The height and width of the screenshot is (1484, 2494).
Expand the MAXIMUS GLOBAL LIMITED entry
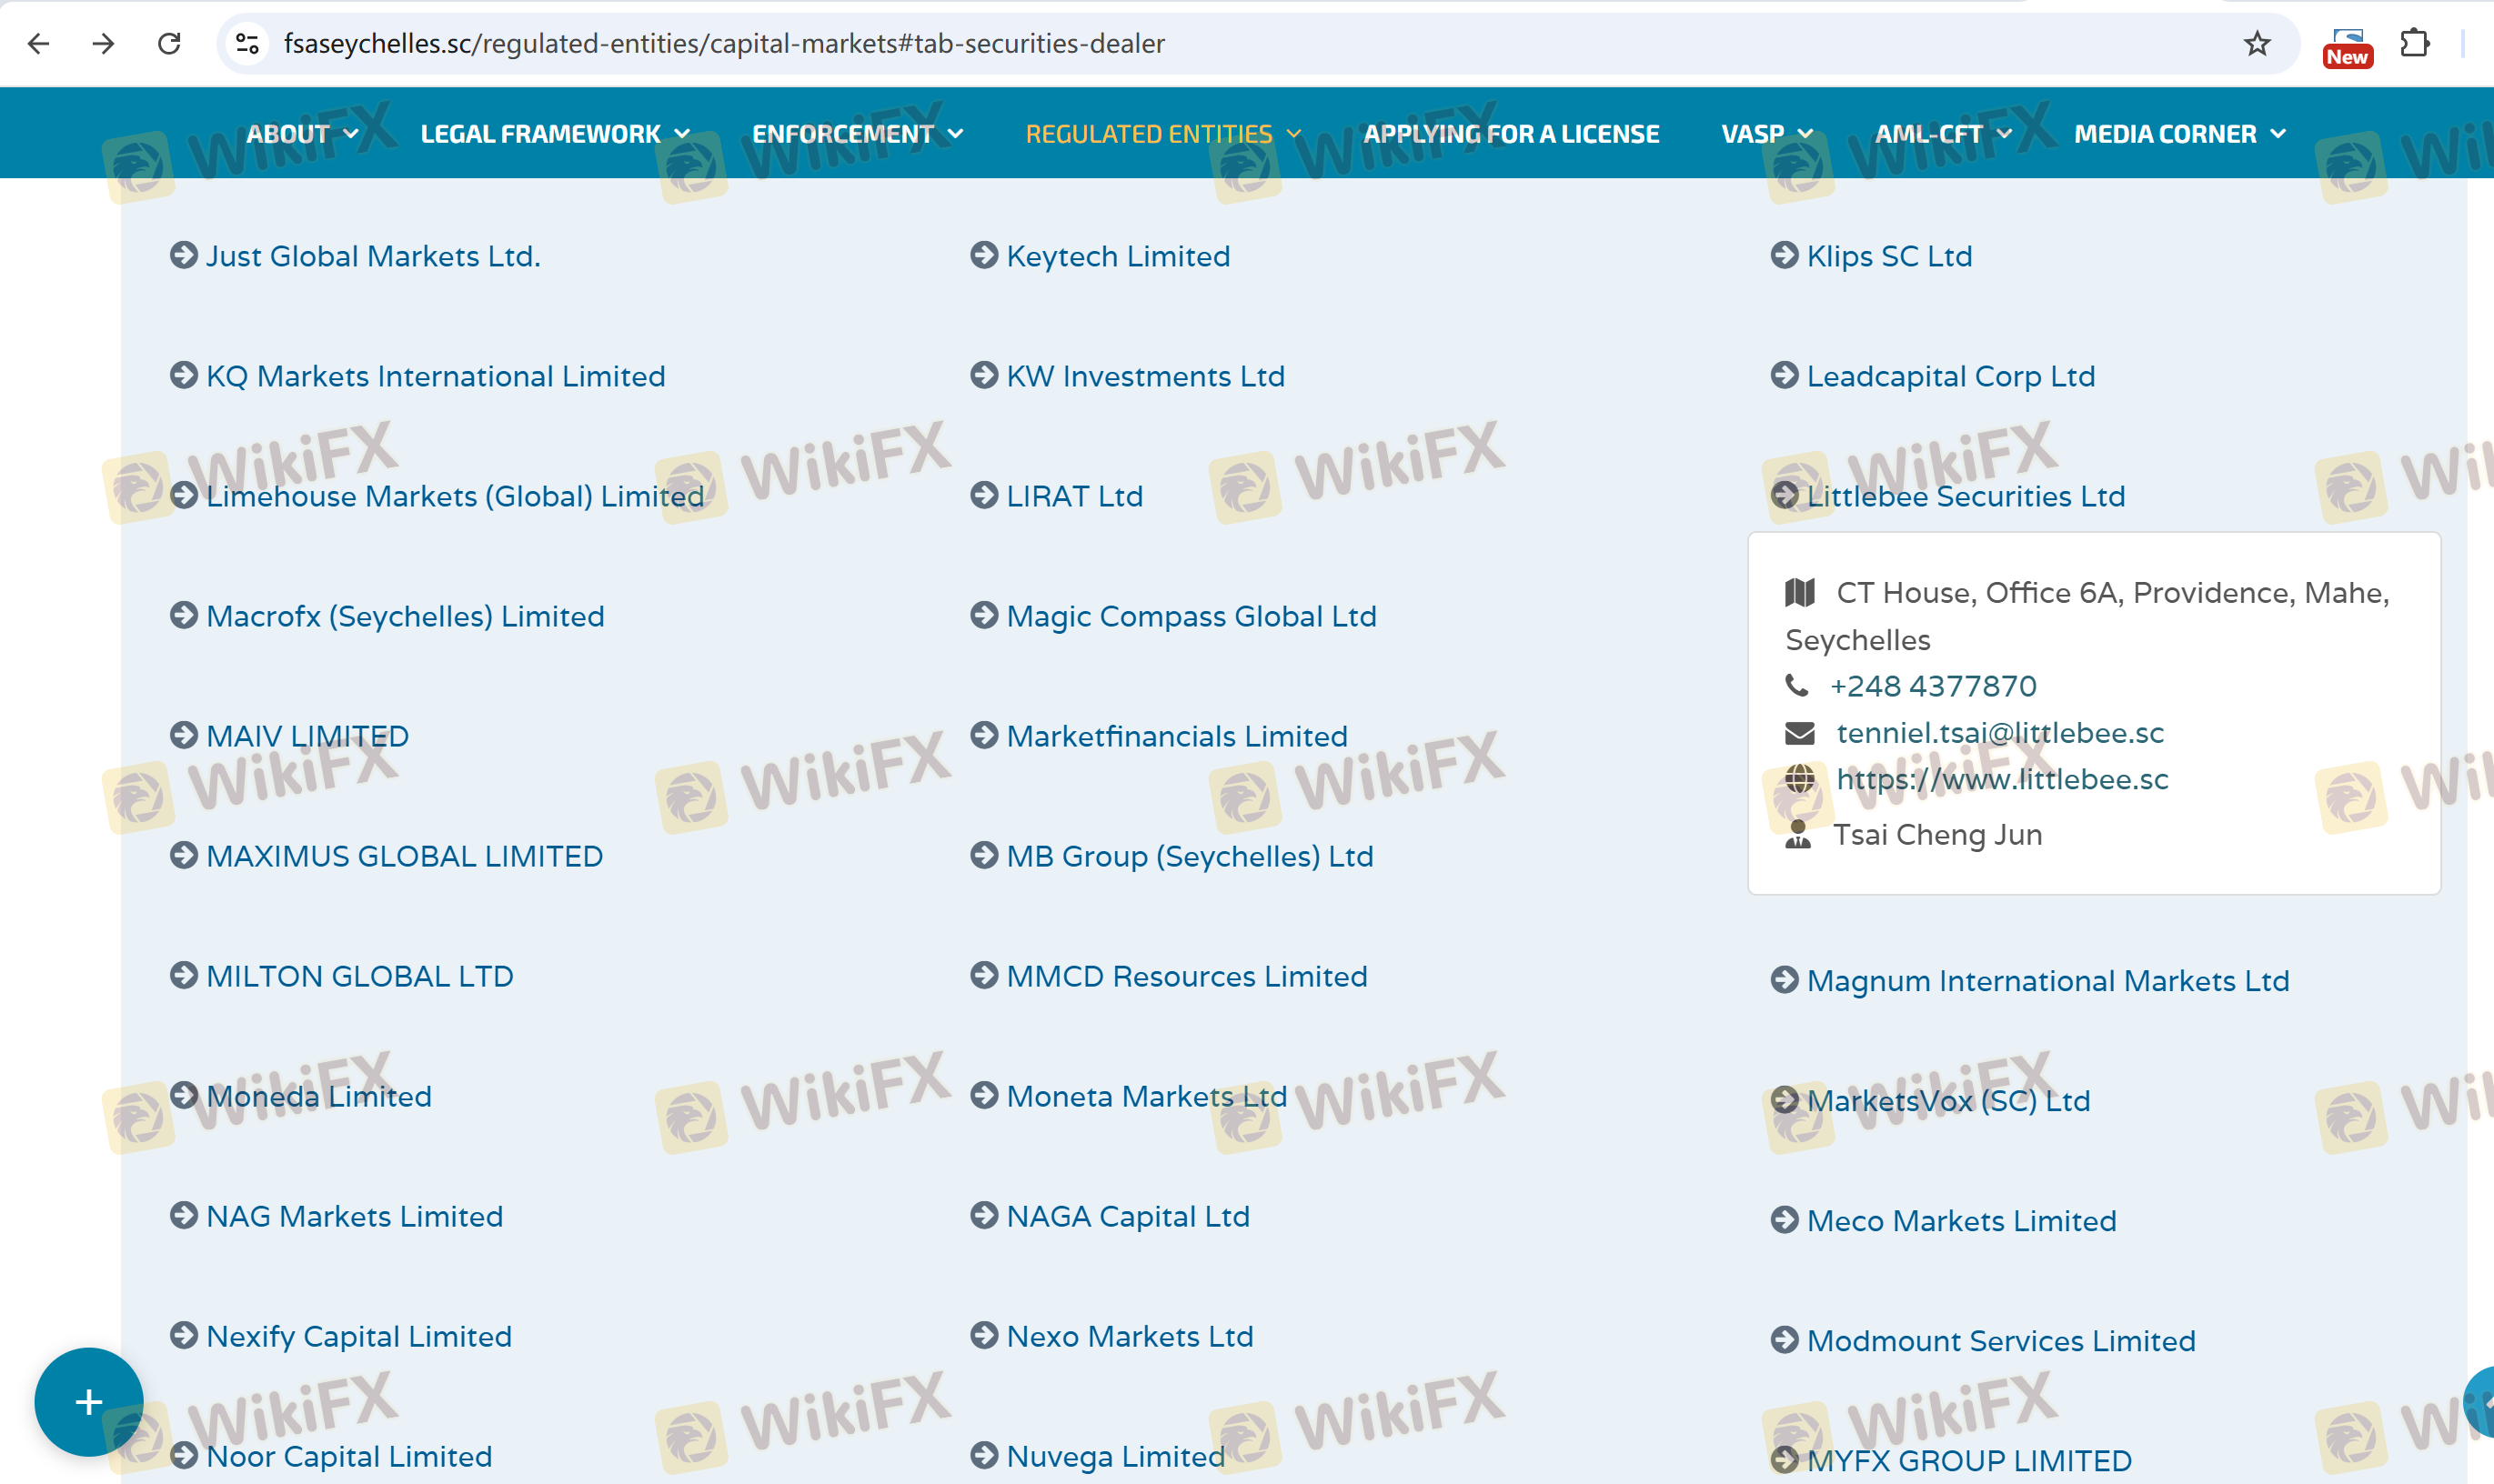pyautogui.click(x=404, y=856)
